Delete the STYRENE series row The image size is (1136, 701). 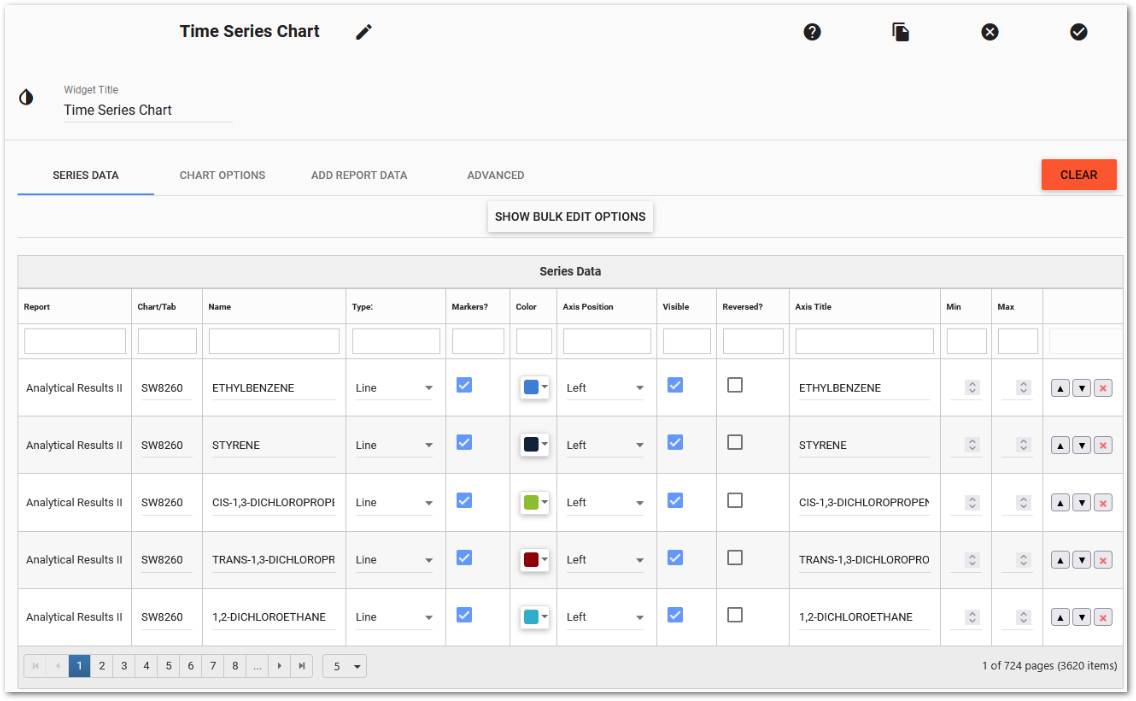tap(1103, 445)
